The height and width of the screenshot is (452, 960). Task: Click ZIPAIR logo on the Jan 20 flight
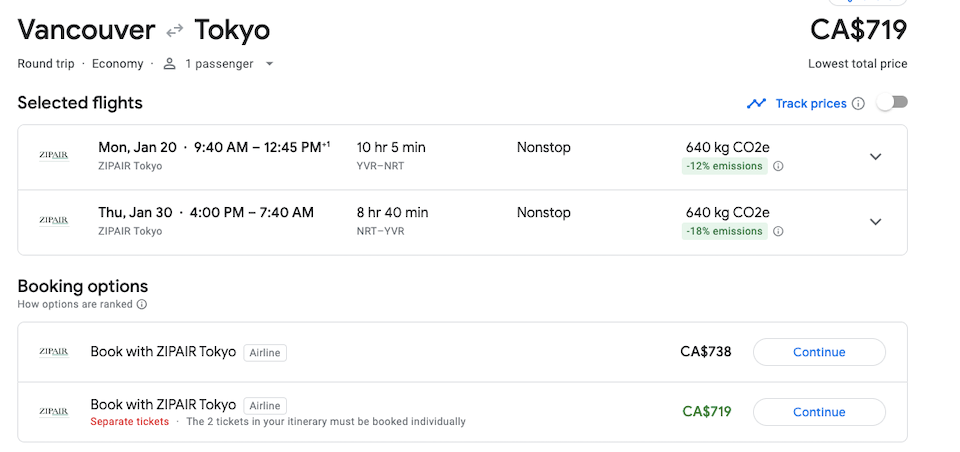coord(54,156)
